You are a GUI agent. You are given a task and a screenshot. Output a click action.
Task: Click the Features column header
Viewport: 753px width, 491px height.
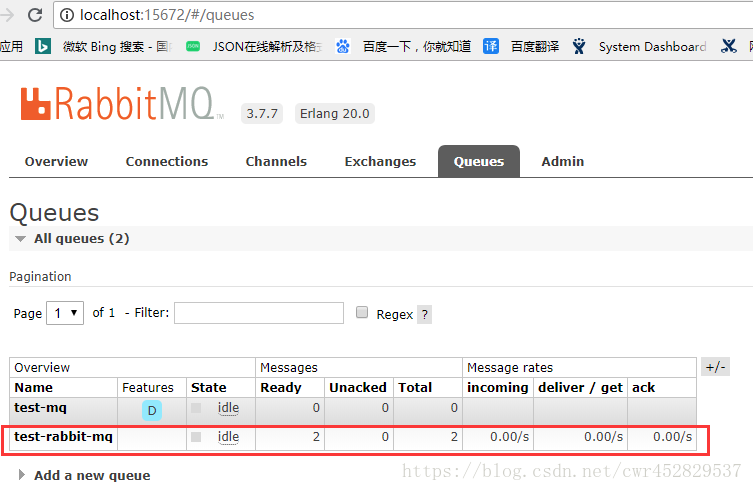(148, 387)
